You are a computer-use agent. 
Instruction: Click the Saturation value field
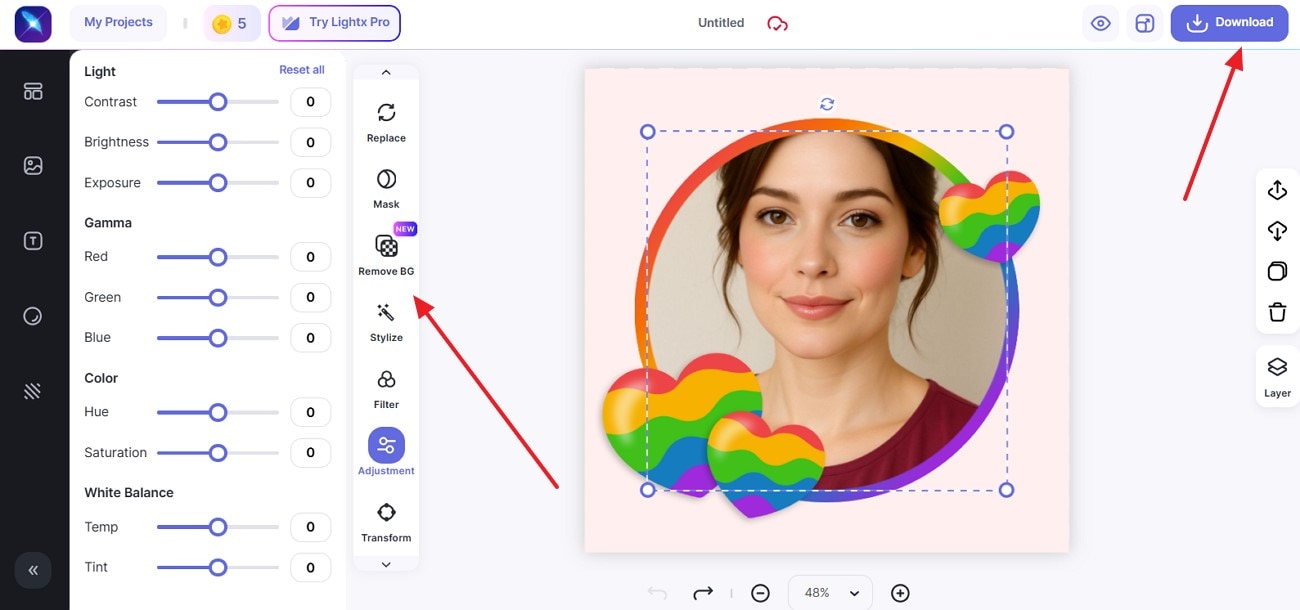click(310, 453)
